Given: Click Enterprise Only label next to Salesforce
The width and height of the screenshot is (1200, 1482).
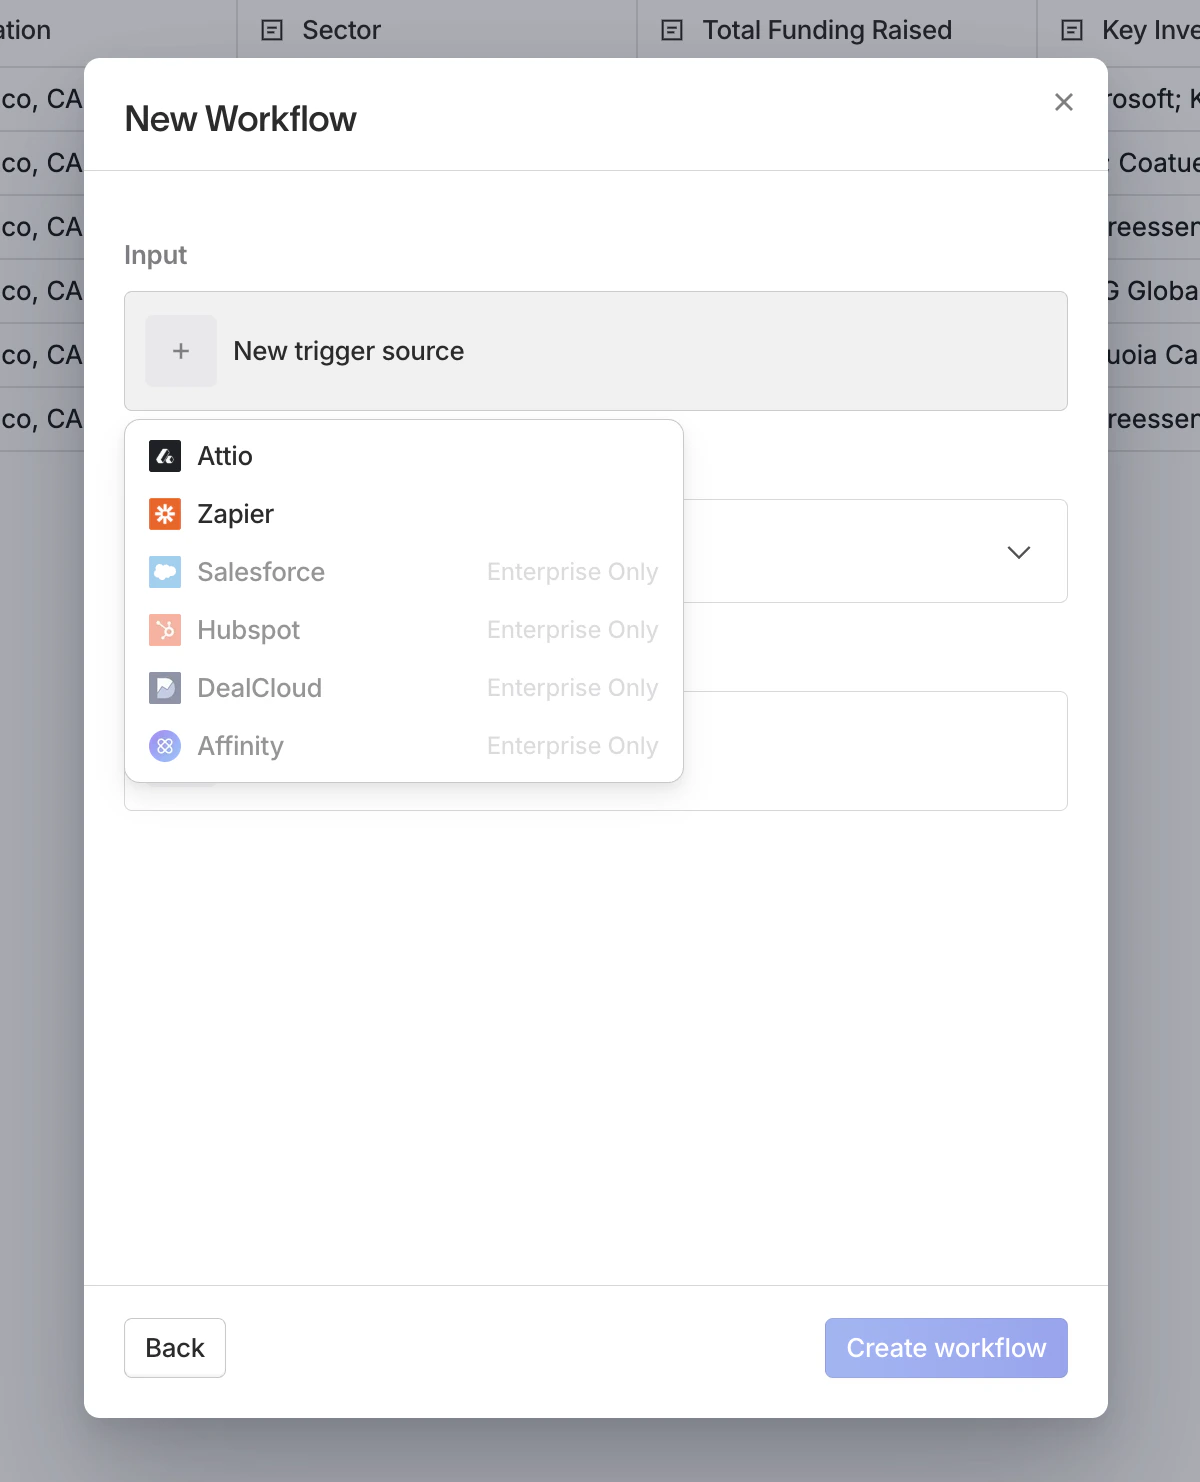Looking at the screenshot, I should [572, 572].
